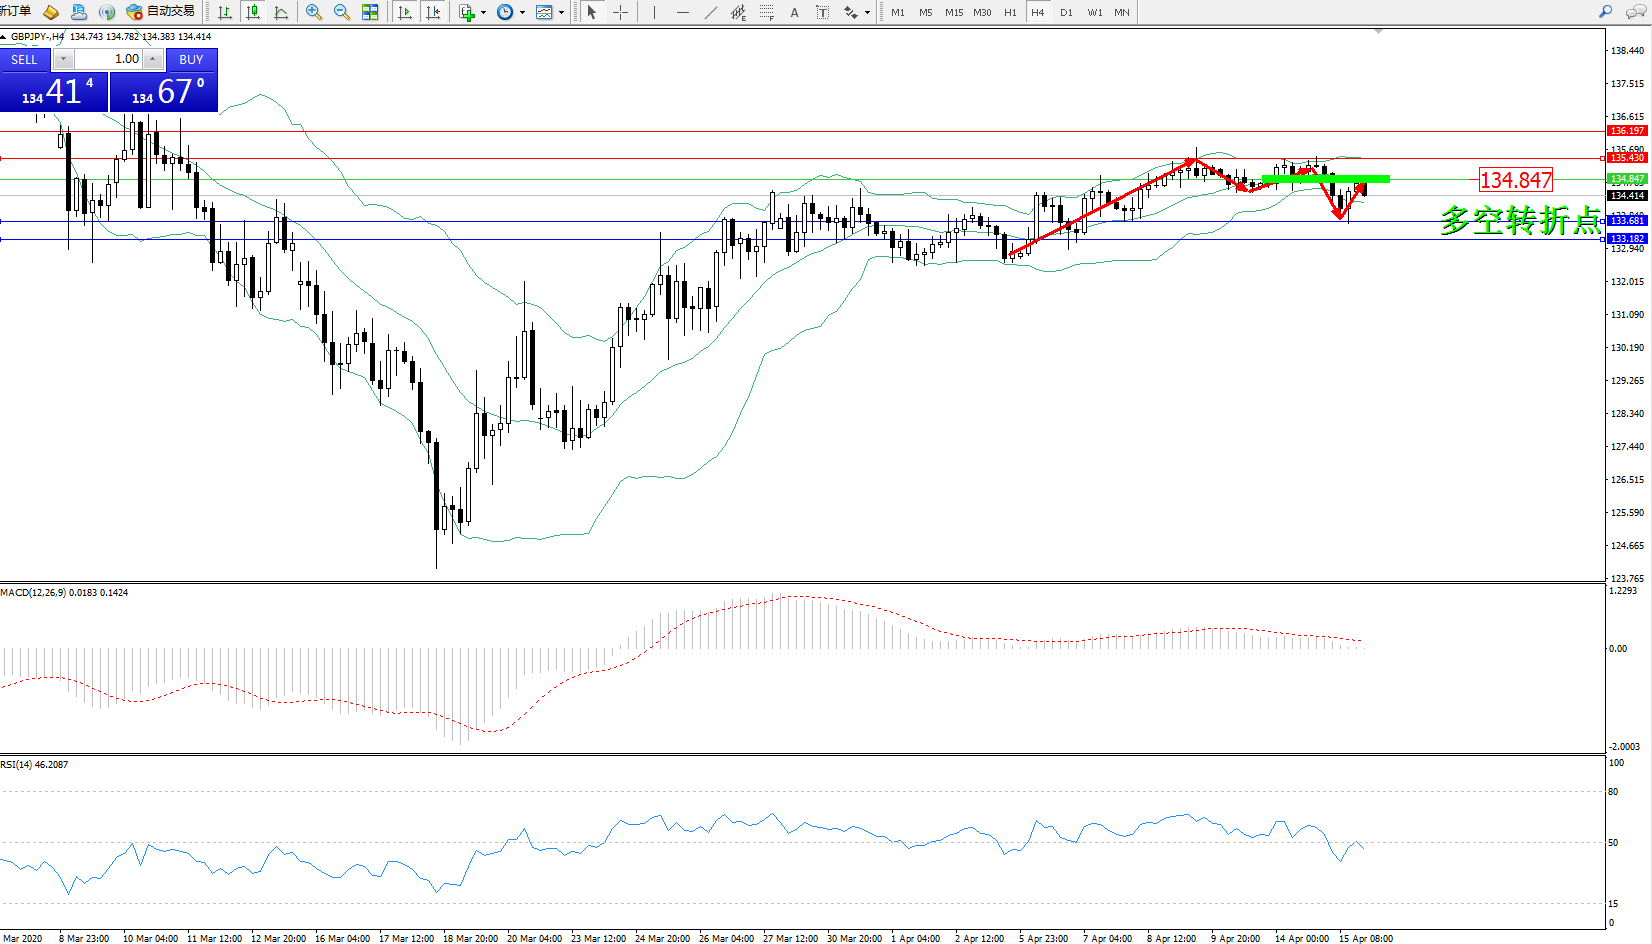Click the blue BUY button
Image resolution: width=1652 pixels, height=944 pixels.
tap(191, 60)
